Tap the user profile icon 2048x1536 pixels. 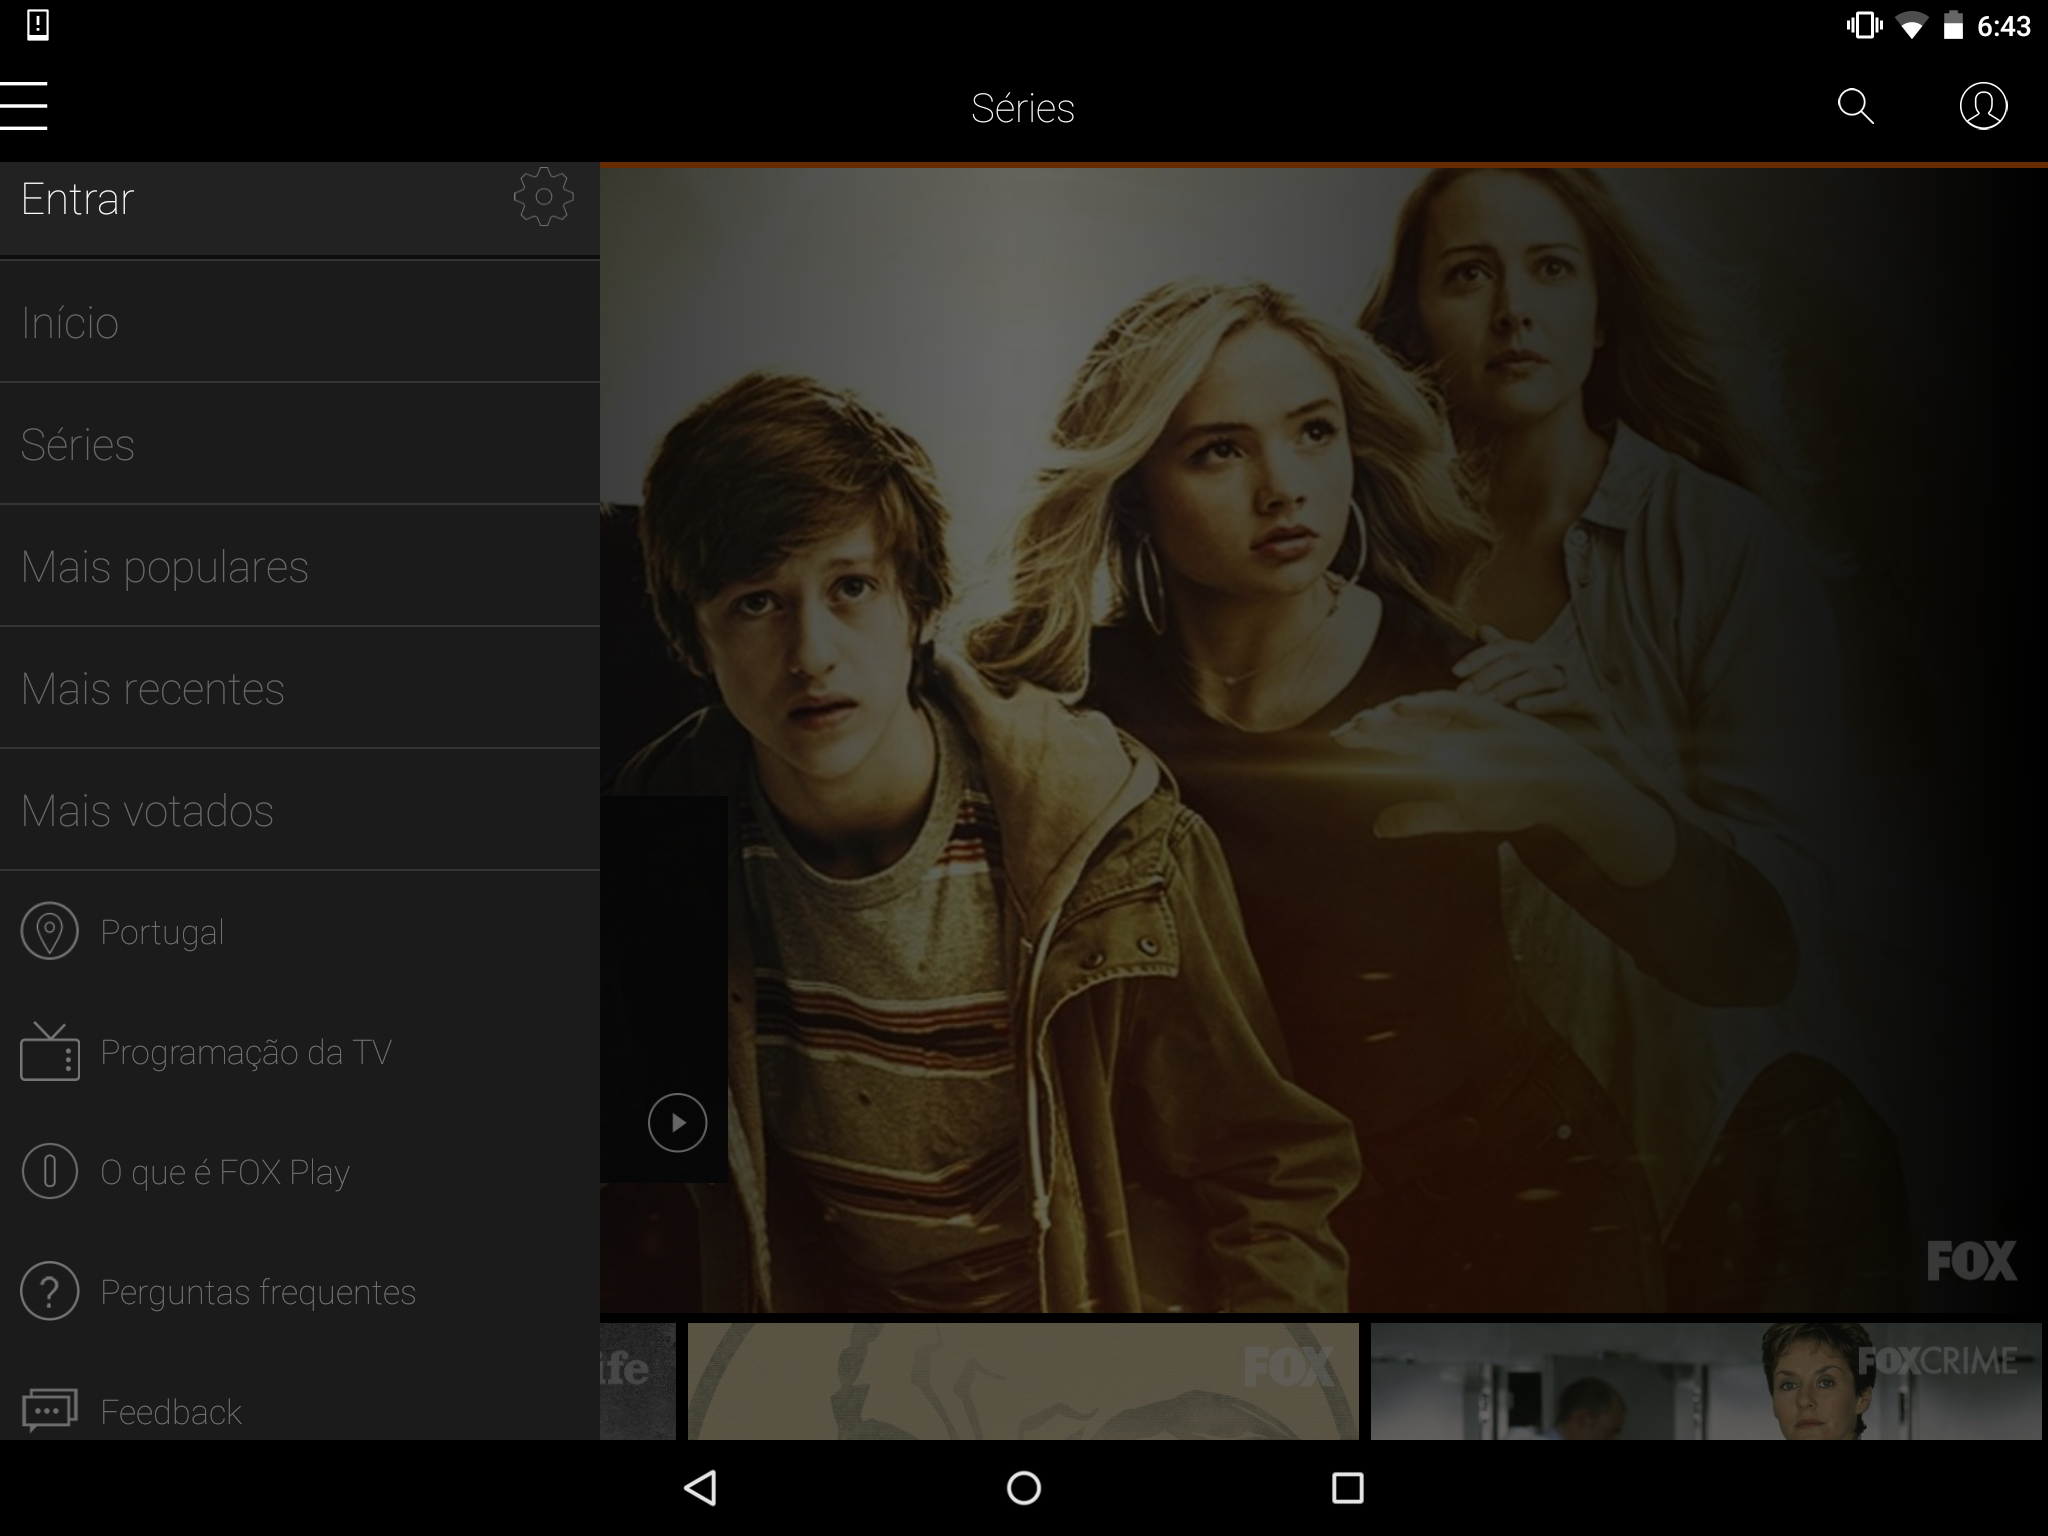[1983, 106]
